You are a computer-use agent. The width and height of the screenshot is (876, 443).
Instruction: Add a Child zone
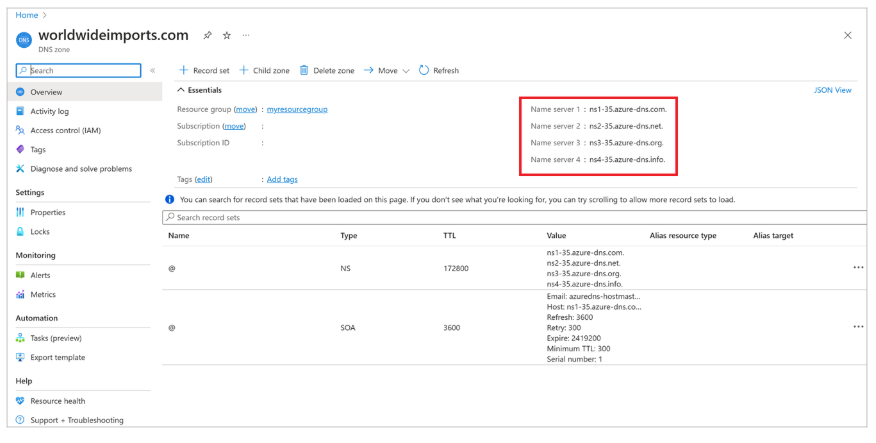(264, 71)
